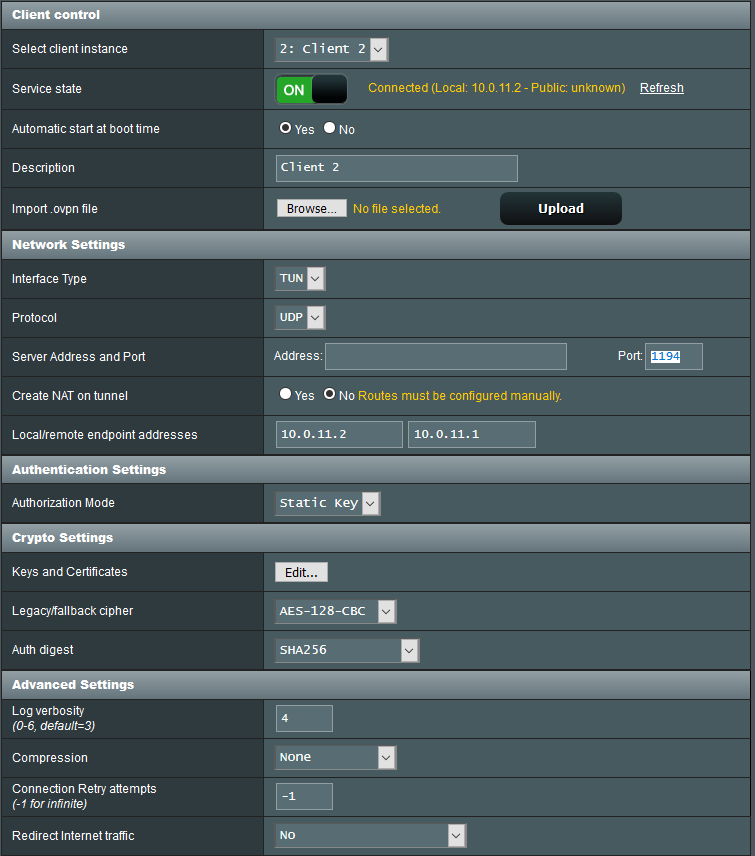Viewport: 755px width, 856px height.
Task: Open the Select client instance dropdown
Action: click(331, 49)
